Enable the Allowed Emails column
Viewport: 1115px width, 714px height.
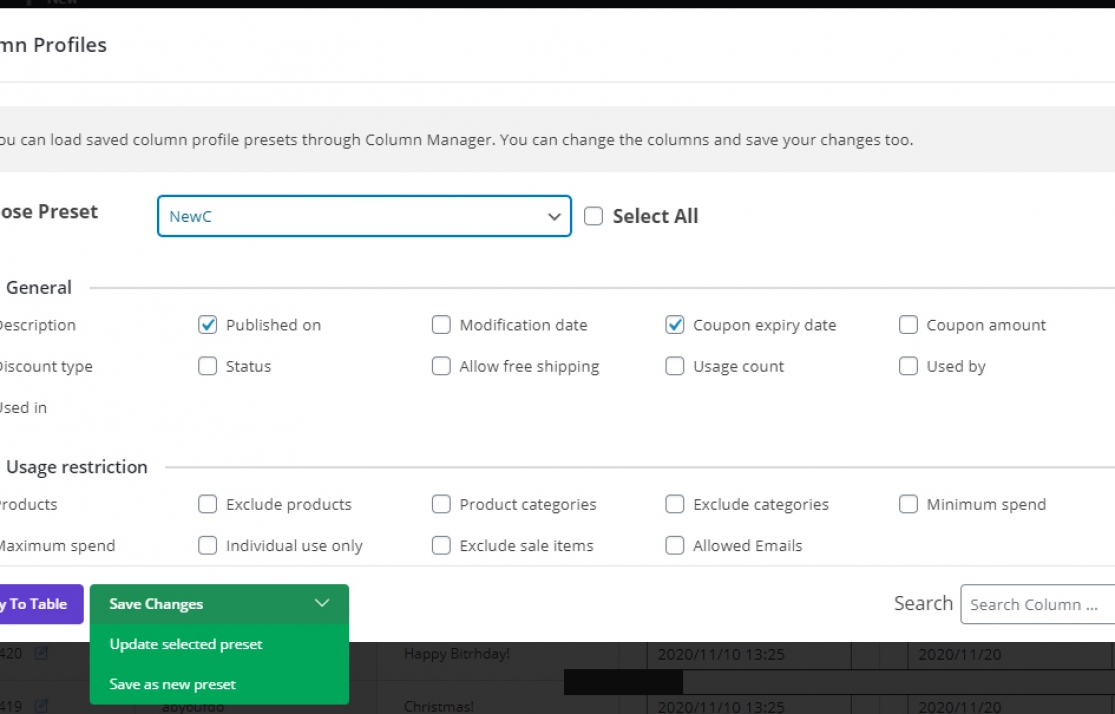pos(675,545)
